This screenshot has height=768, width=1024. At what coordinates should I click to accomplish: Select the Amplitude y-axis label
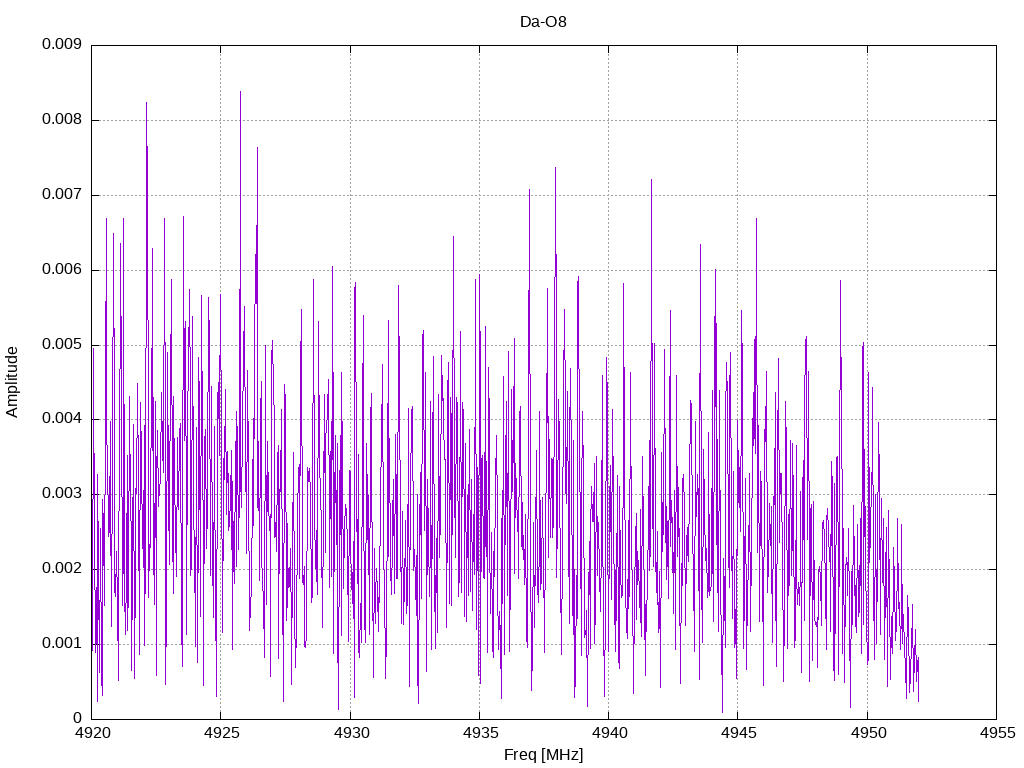pyautogui.click(x=12, y=382)
